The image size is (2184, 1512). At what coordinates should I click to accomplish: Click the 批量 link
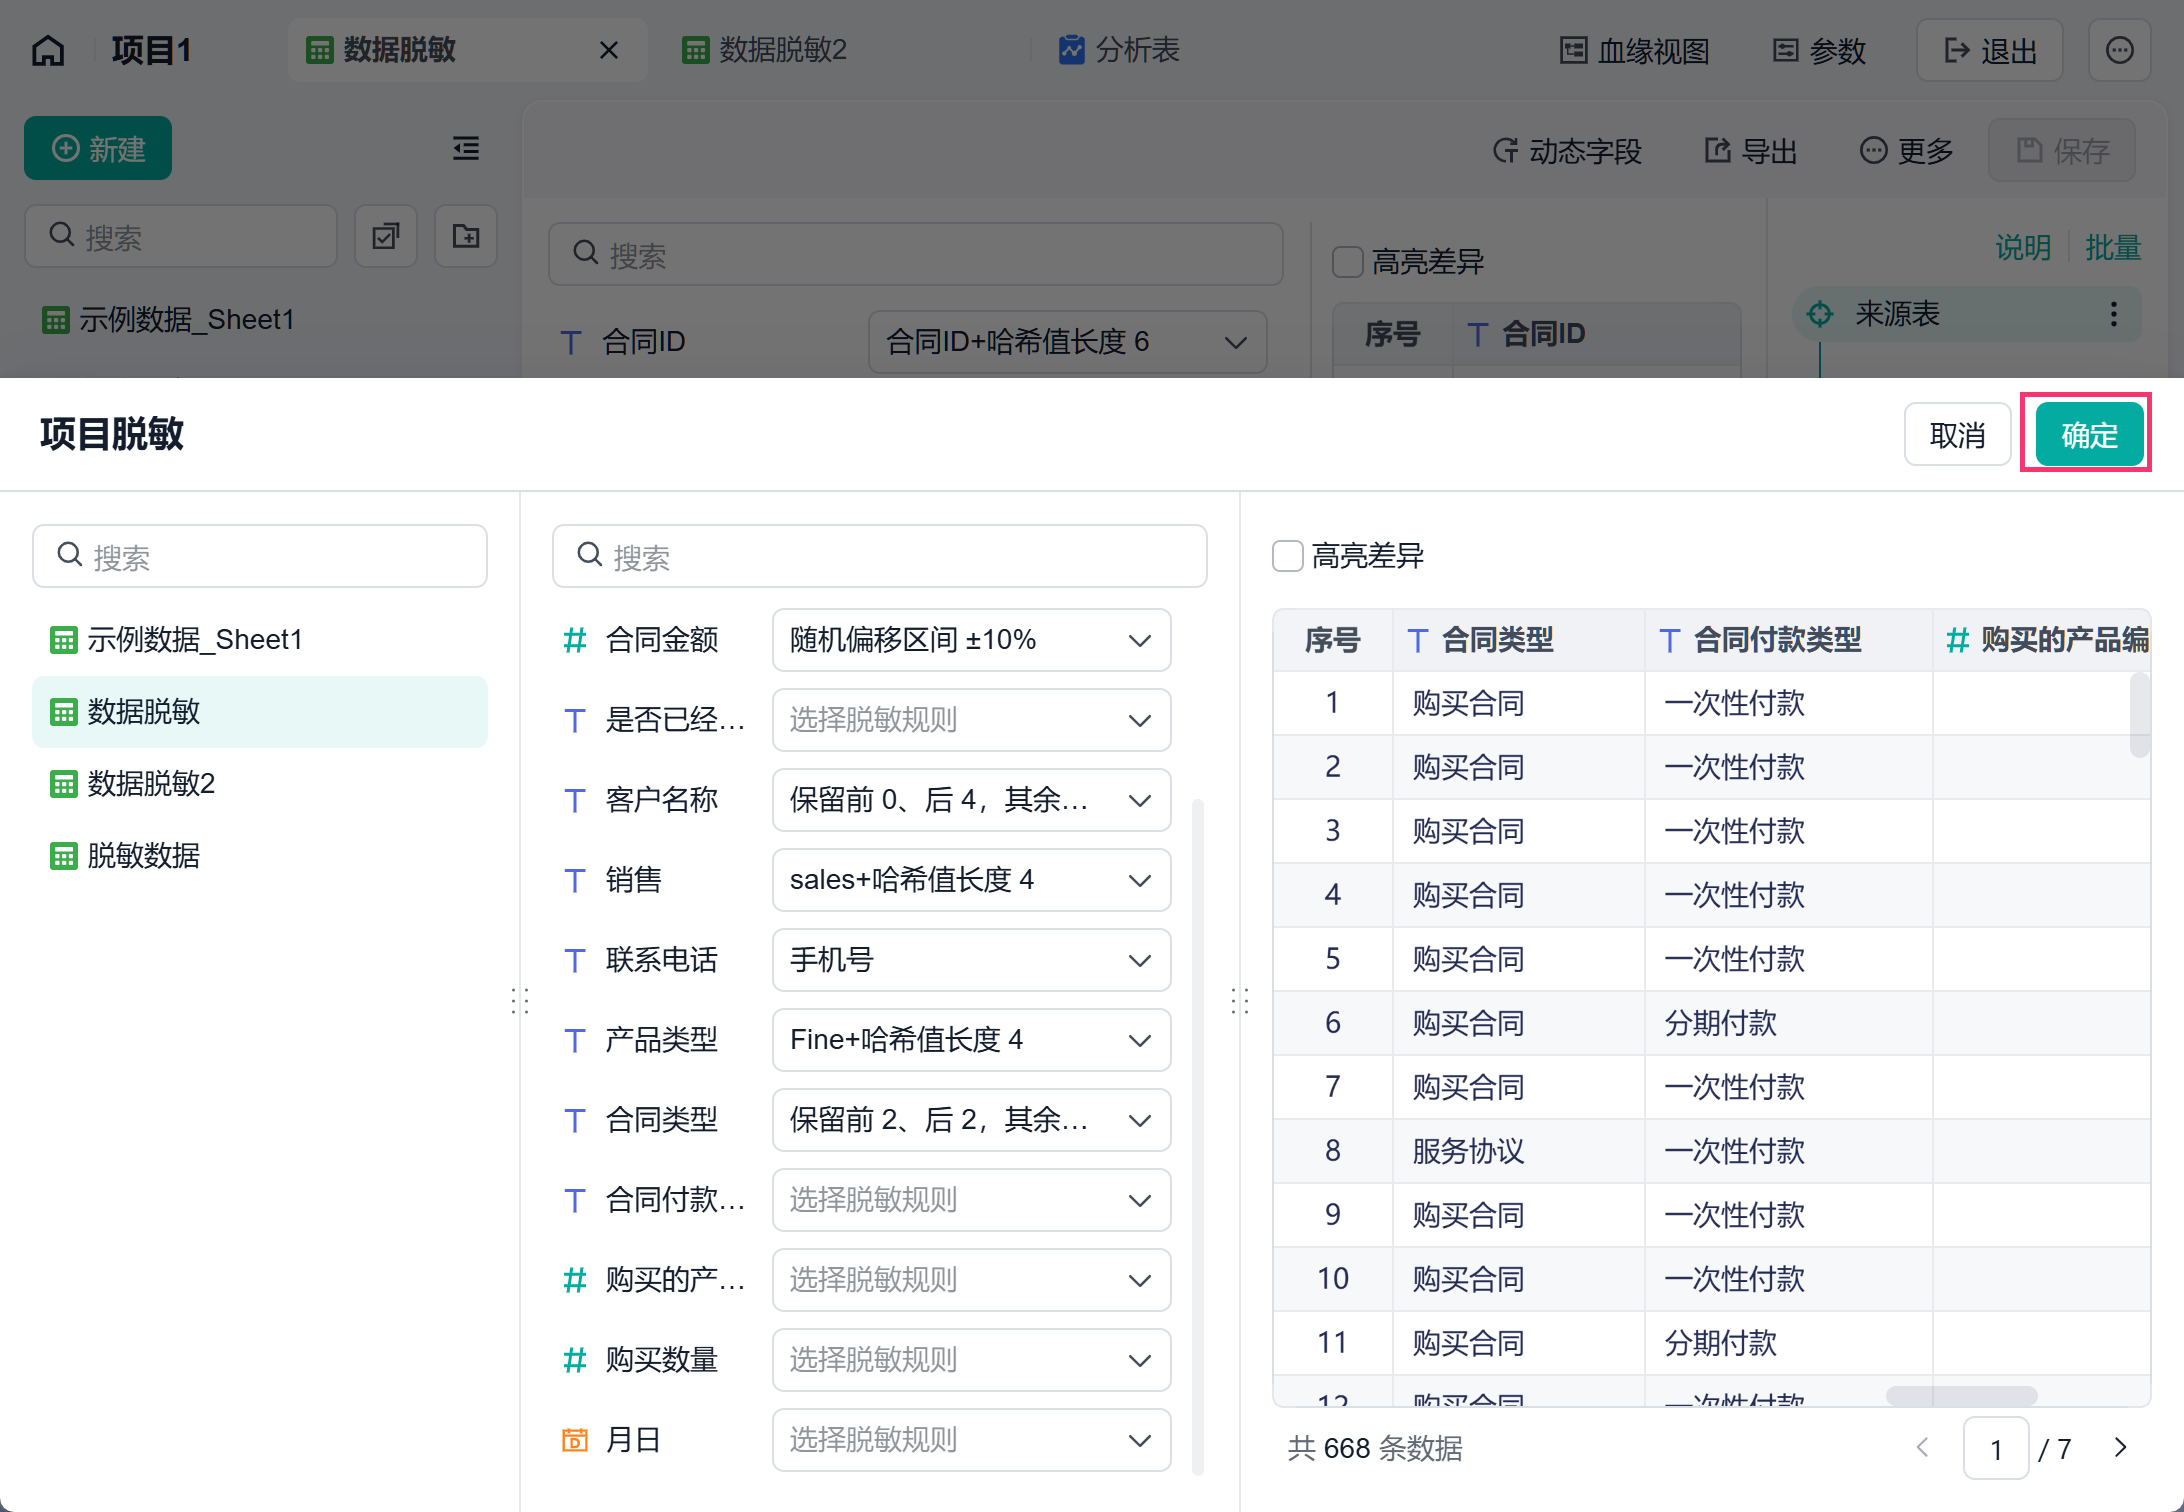(2113, 247)
